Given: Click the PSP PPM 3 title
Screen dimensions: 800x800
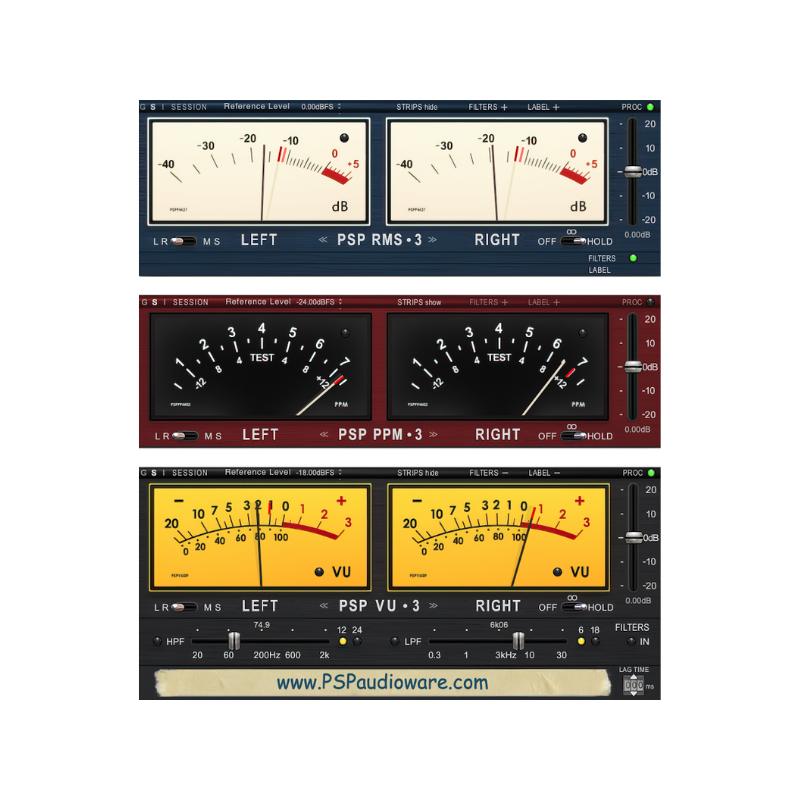Looking at the screenshot, I should coord(380,434).
